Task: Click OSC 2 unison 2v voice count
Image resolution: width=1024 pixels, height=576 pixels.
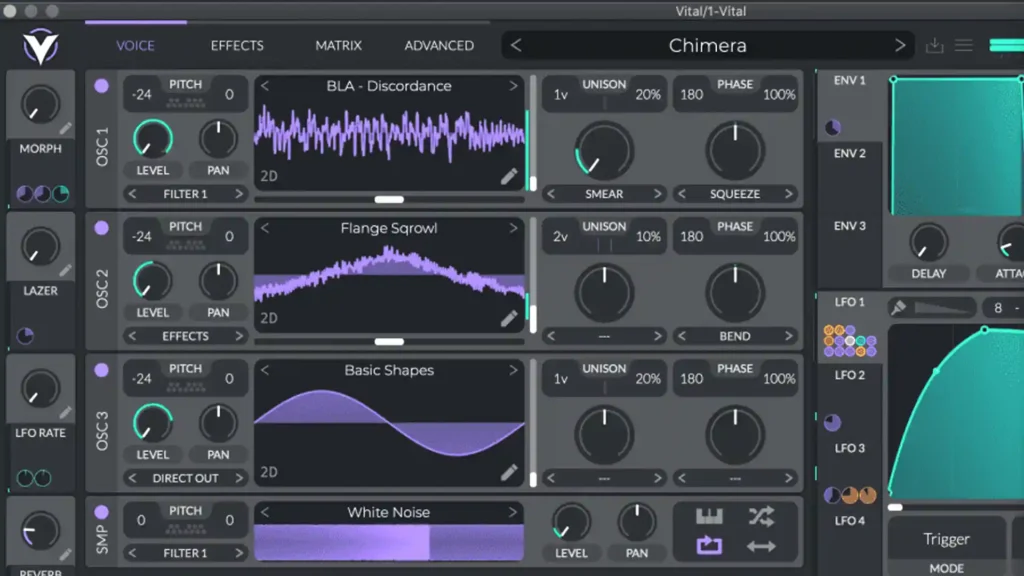Action: pos(560,237)
